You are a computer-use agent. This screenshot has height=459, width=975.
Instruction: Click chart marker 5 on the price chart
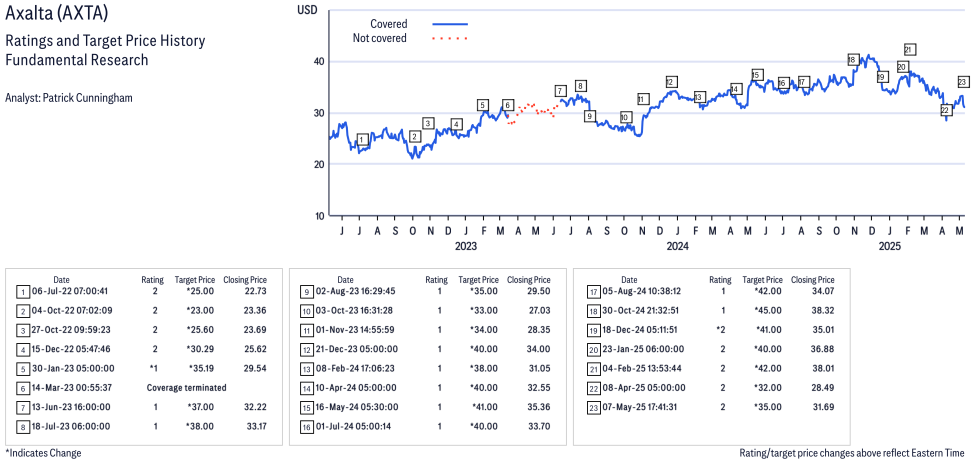point(483,105)
